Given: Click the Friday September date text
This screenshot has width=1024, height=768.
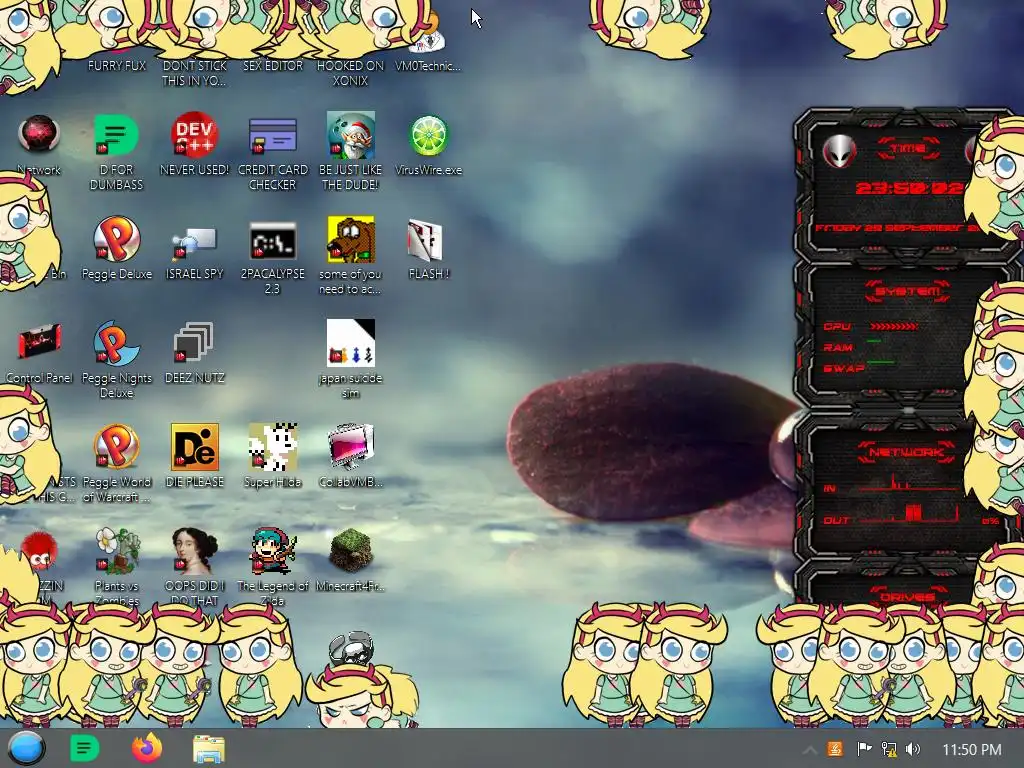Looking at the screenshot, I should (896, 228).
